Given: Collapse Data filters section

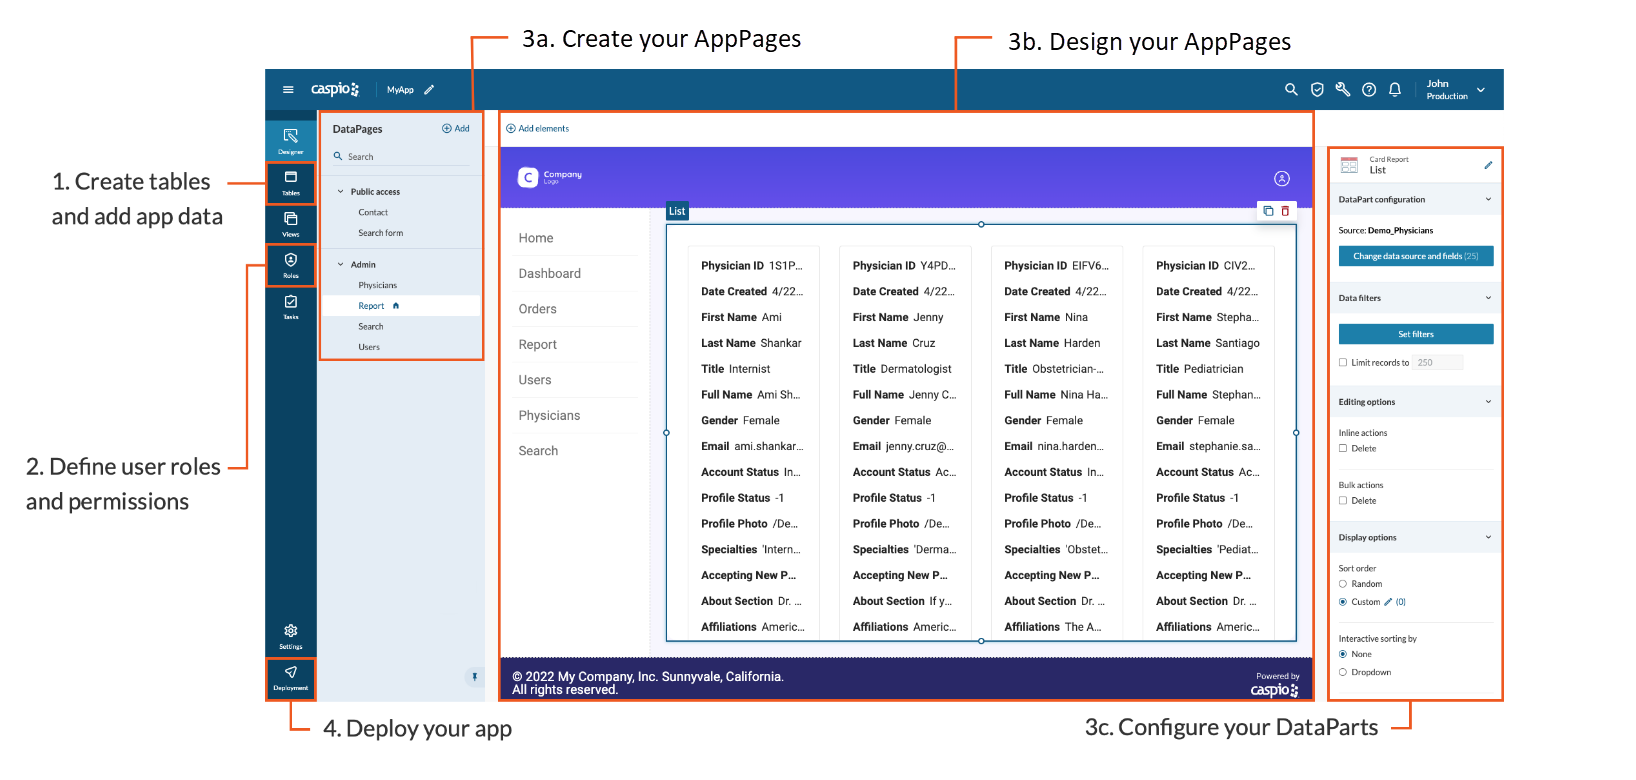Looking at the screenshot, I should pyautogui.click(x=1488, y=298).
